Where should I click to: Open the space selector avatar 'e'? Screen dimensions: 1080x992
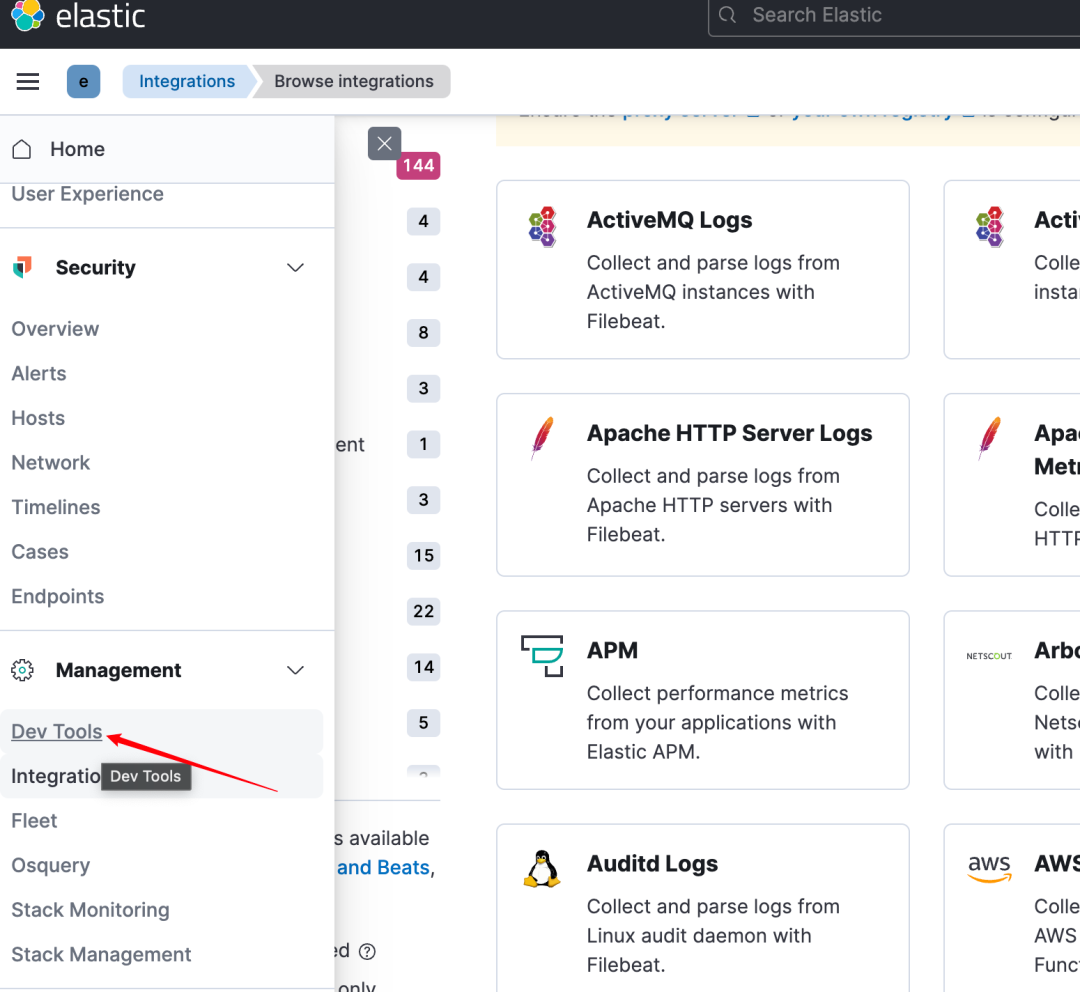pos(83,81)
